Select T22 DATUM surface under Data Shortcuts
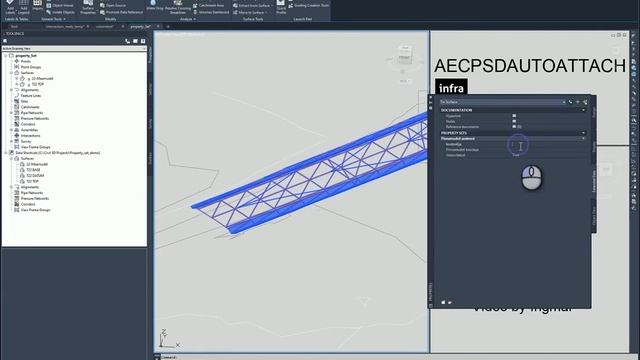 pyautogui.click(x=35, y=176)
